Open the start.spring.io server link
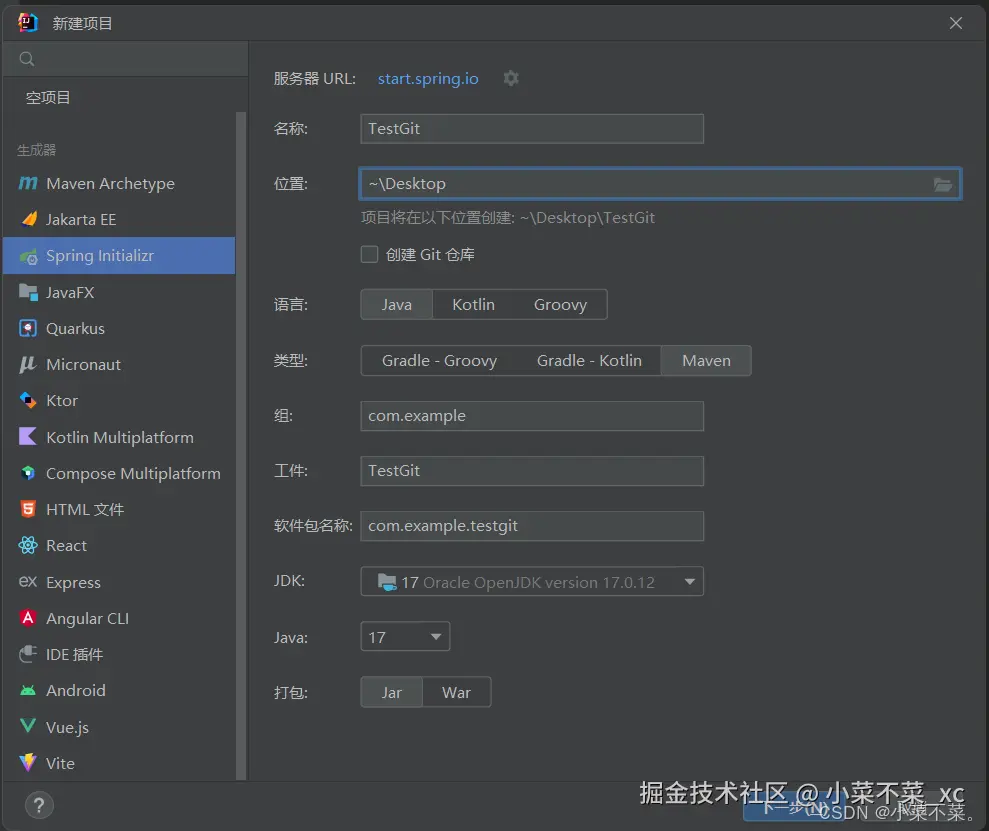This screenshot has width=989, height=831. [x=428, y=79]
